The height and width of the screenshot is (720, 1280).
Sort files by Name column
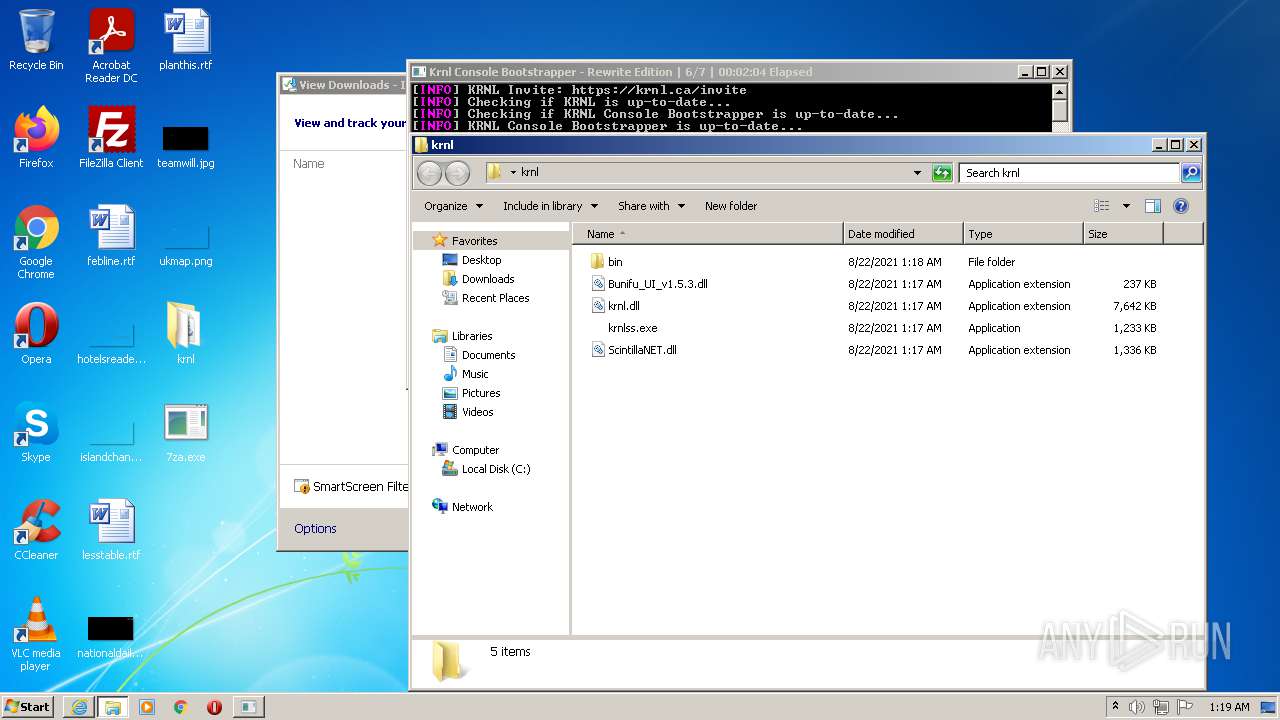click(708, 234)
